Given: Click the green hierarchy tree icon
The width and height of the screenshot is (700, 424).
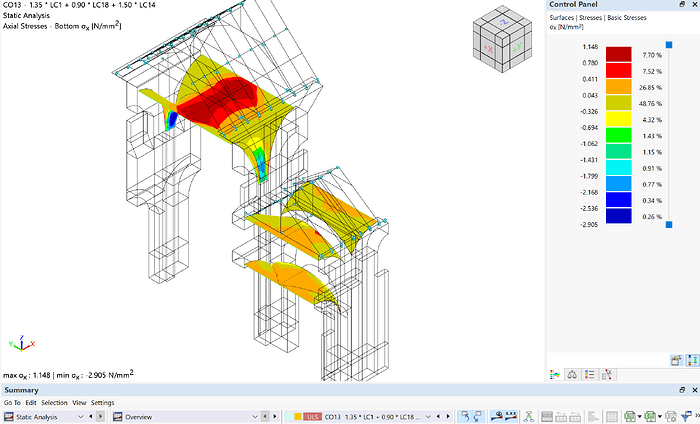Looking at the screenshot, I should 529,416.
